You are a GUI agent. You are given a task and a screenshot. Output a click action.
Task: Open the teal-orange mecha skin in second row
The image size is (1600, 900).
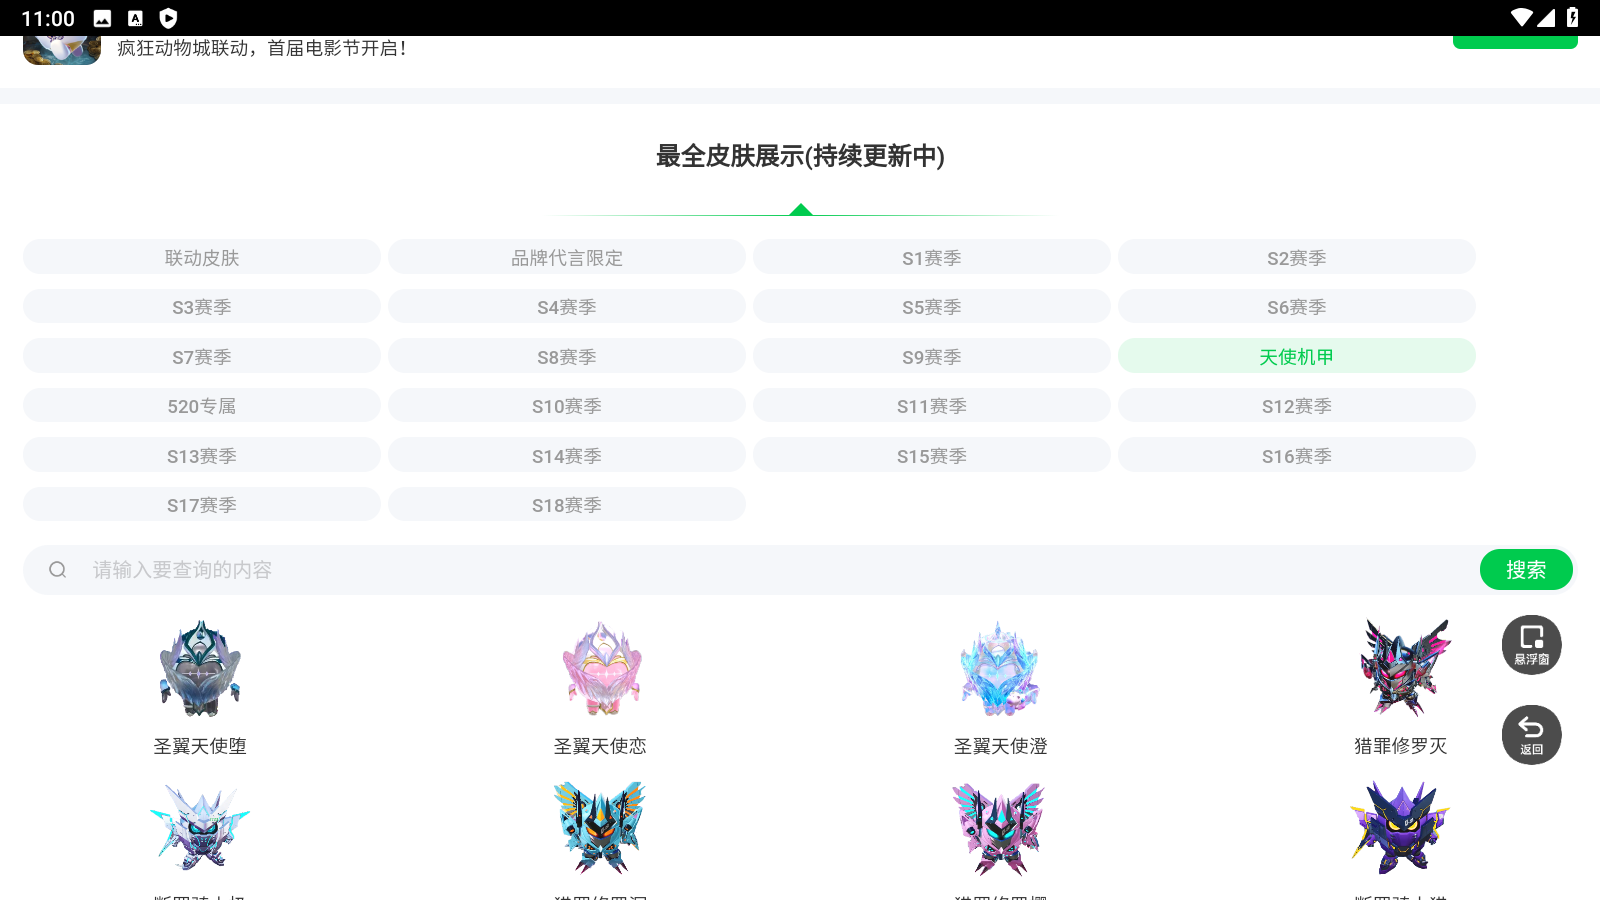point(600,828)
